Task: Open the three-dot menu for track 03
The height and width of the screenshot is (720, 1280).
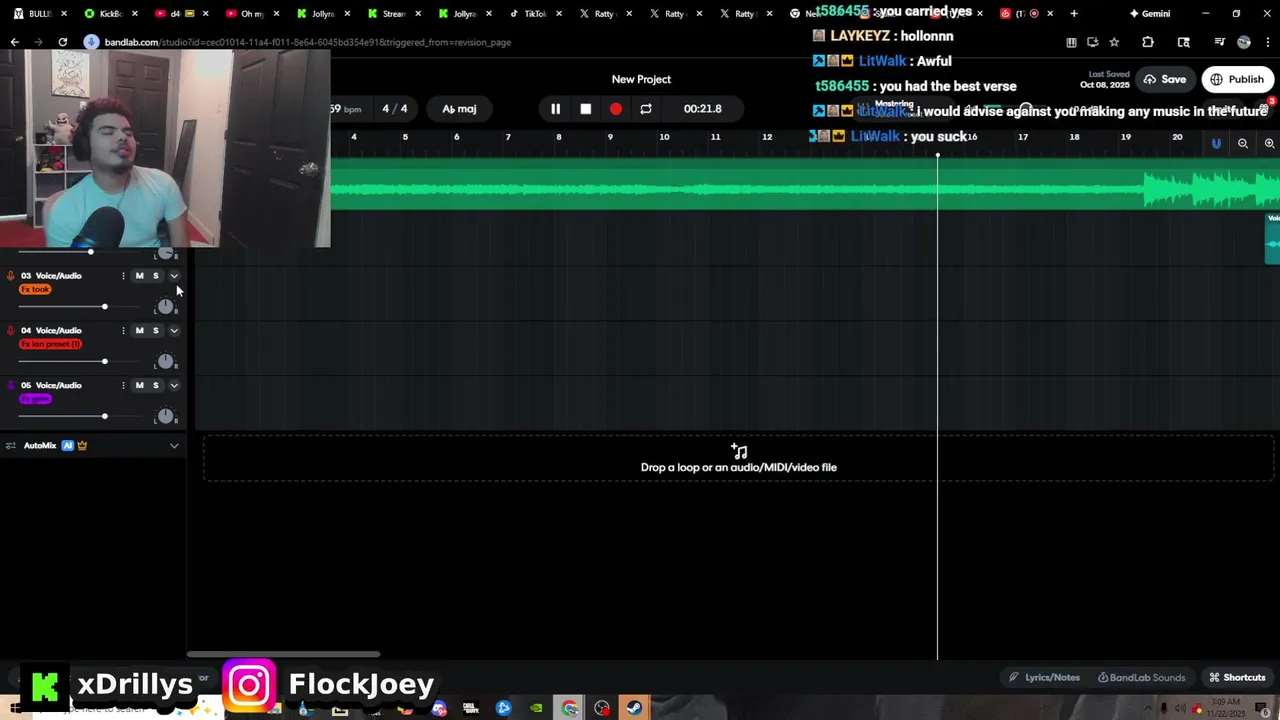Action: pyautogui.click(x=123, y=276)
